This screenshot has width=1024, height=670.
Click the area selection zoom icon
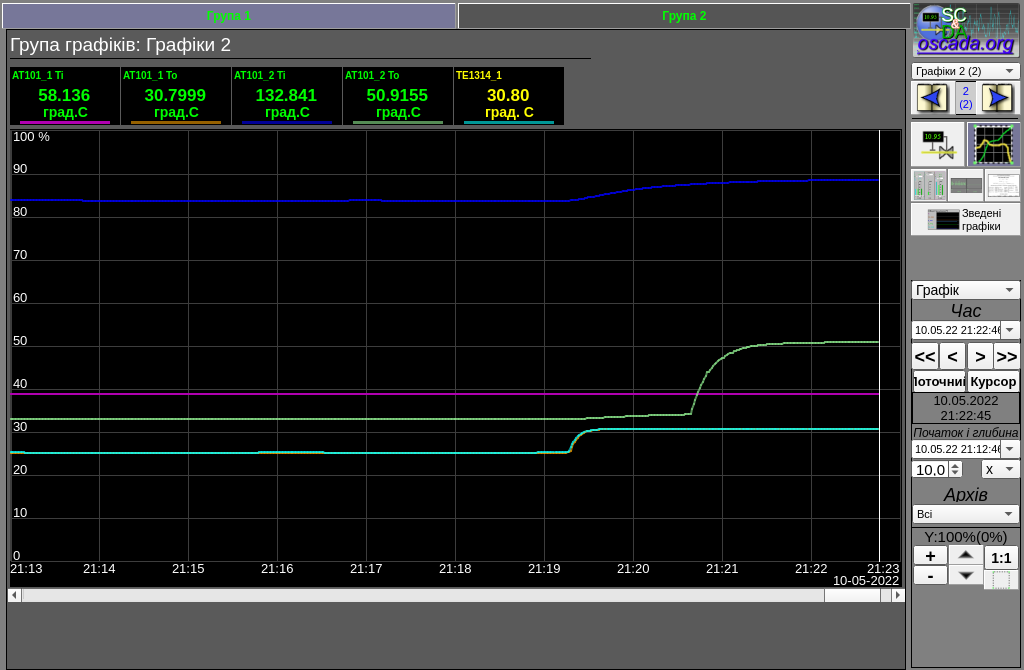coord(1001,580)
